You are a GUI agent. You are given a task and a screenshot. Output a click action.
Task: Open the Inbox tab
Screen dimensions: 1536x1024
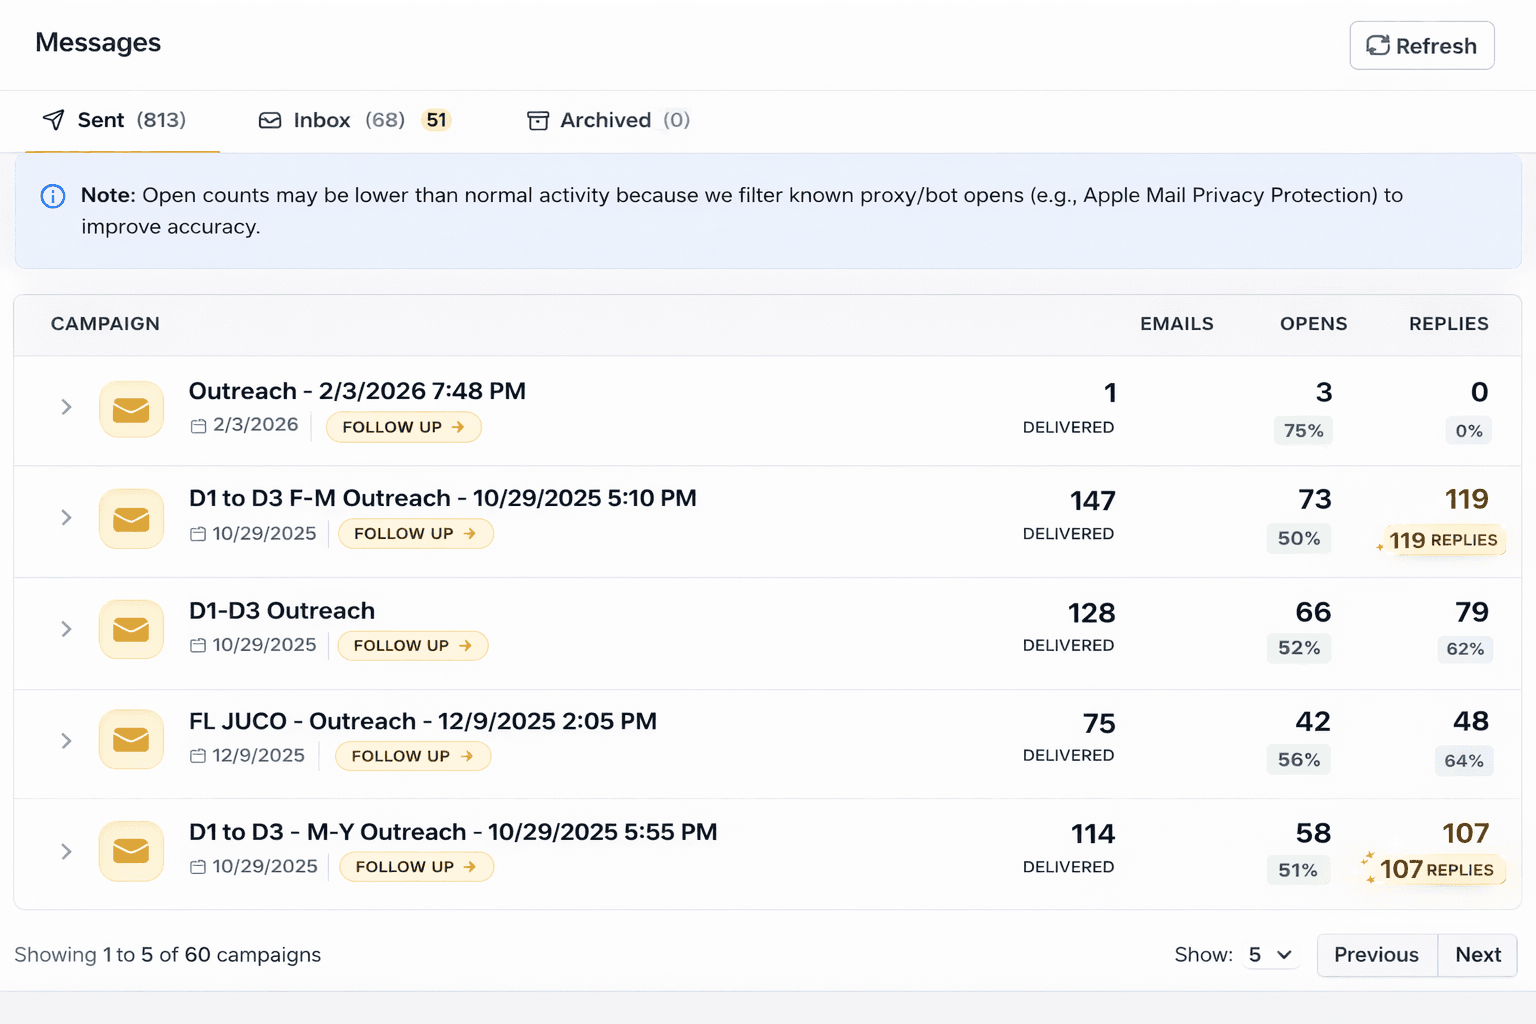(355, 121)
